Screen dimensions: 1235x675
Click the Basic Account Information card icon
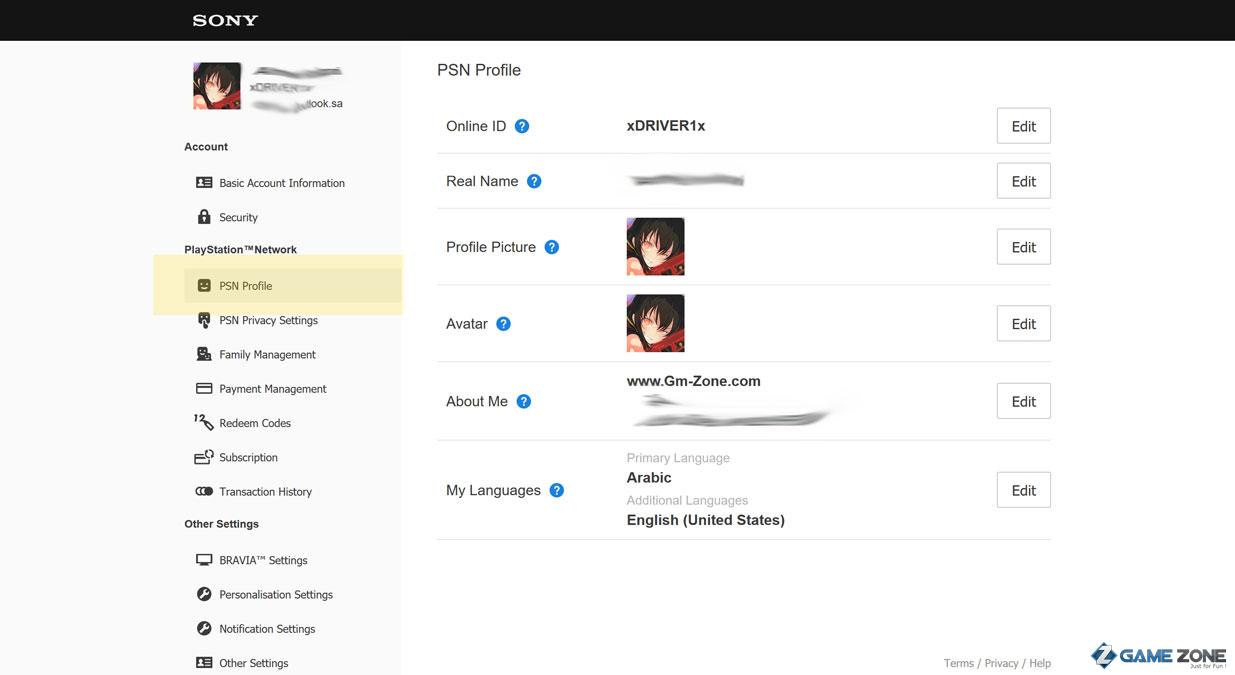[204, 183]
